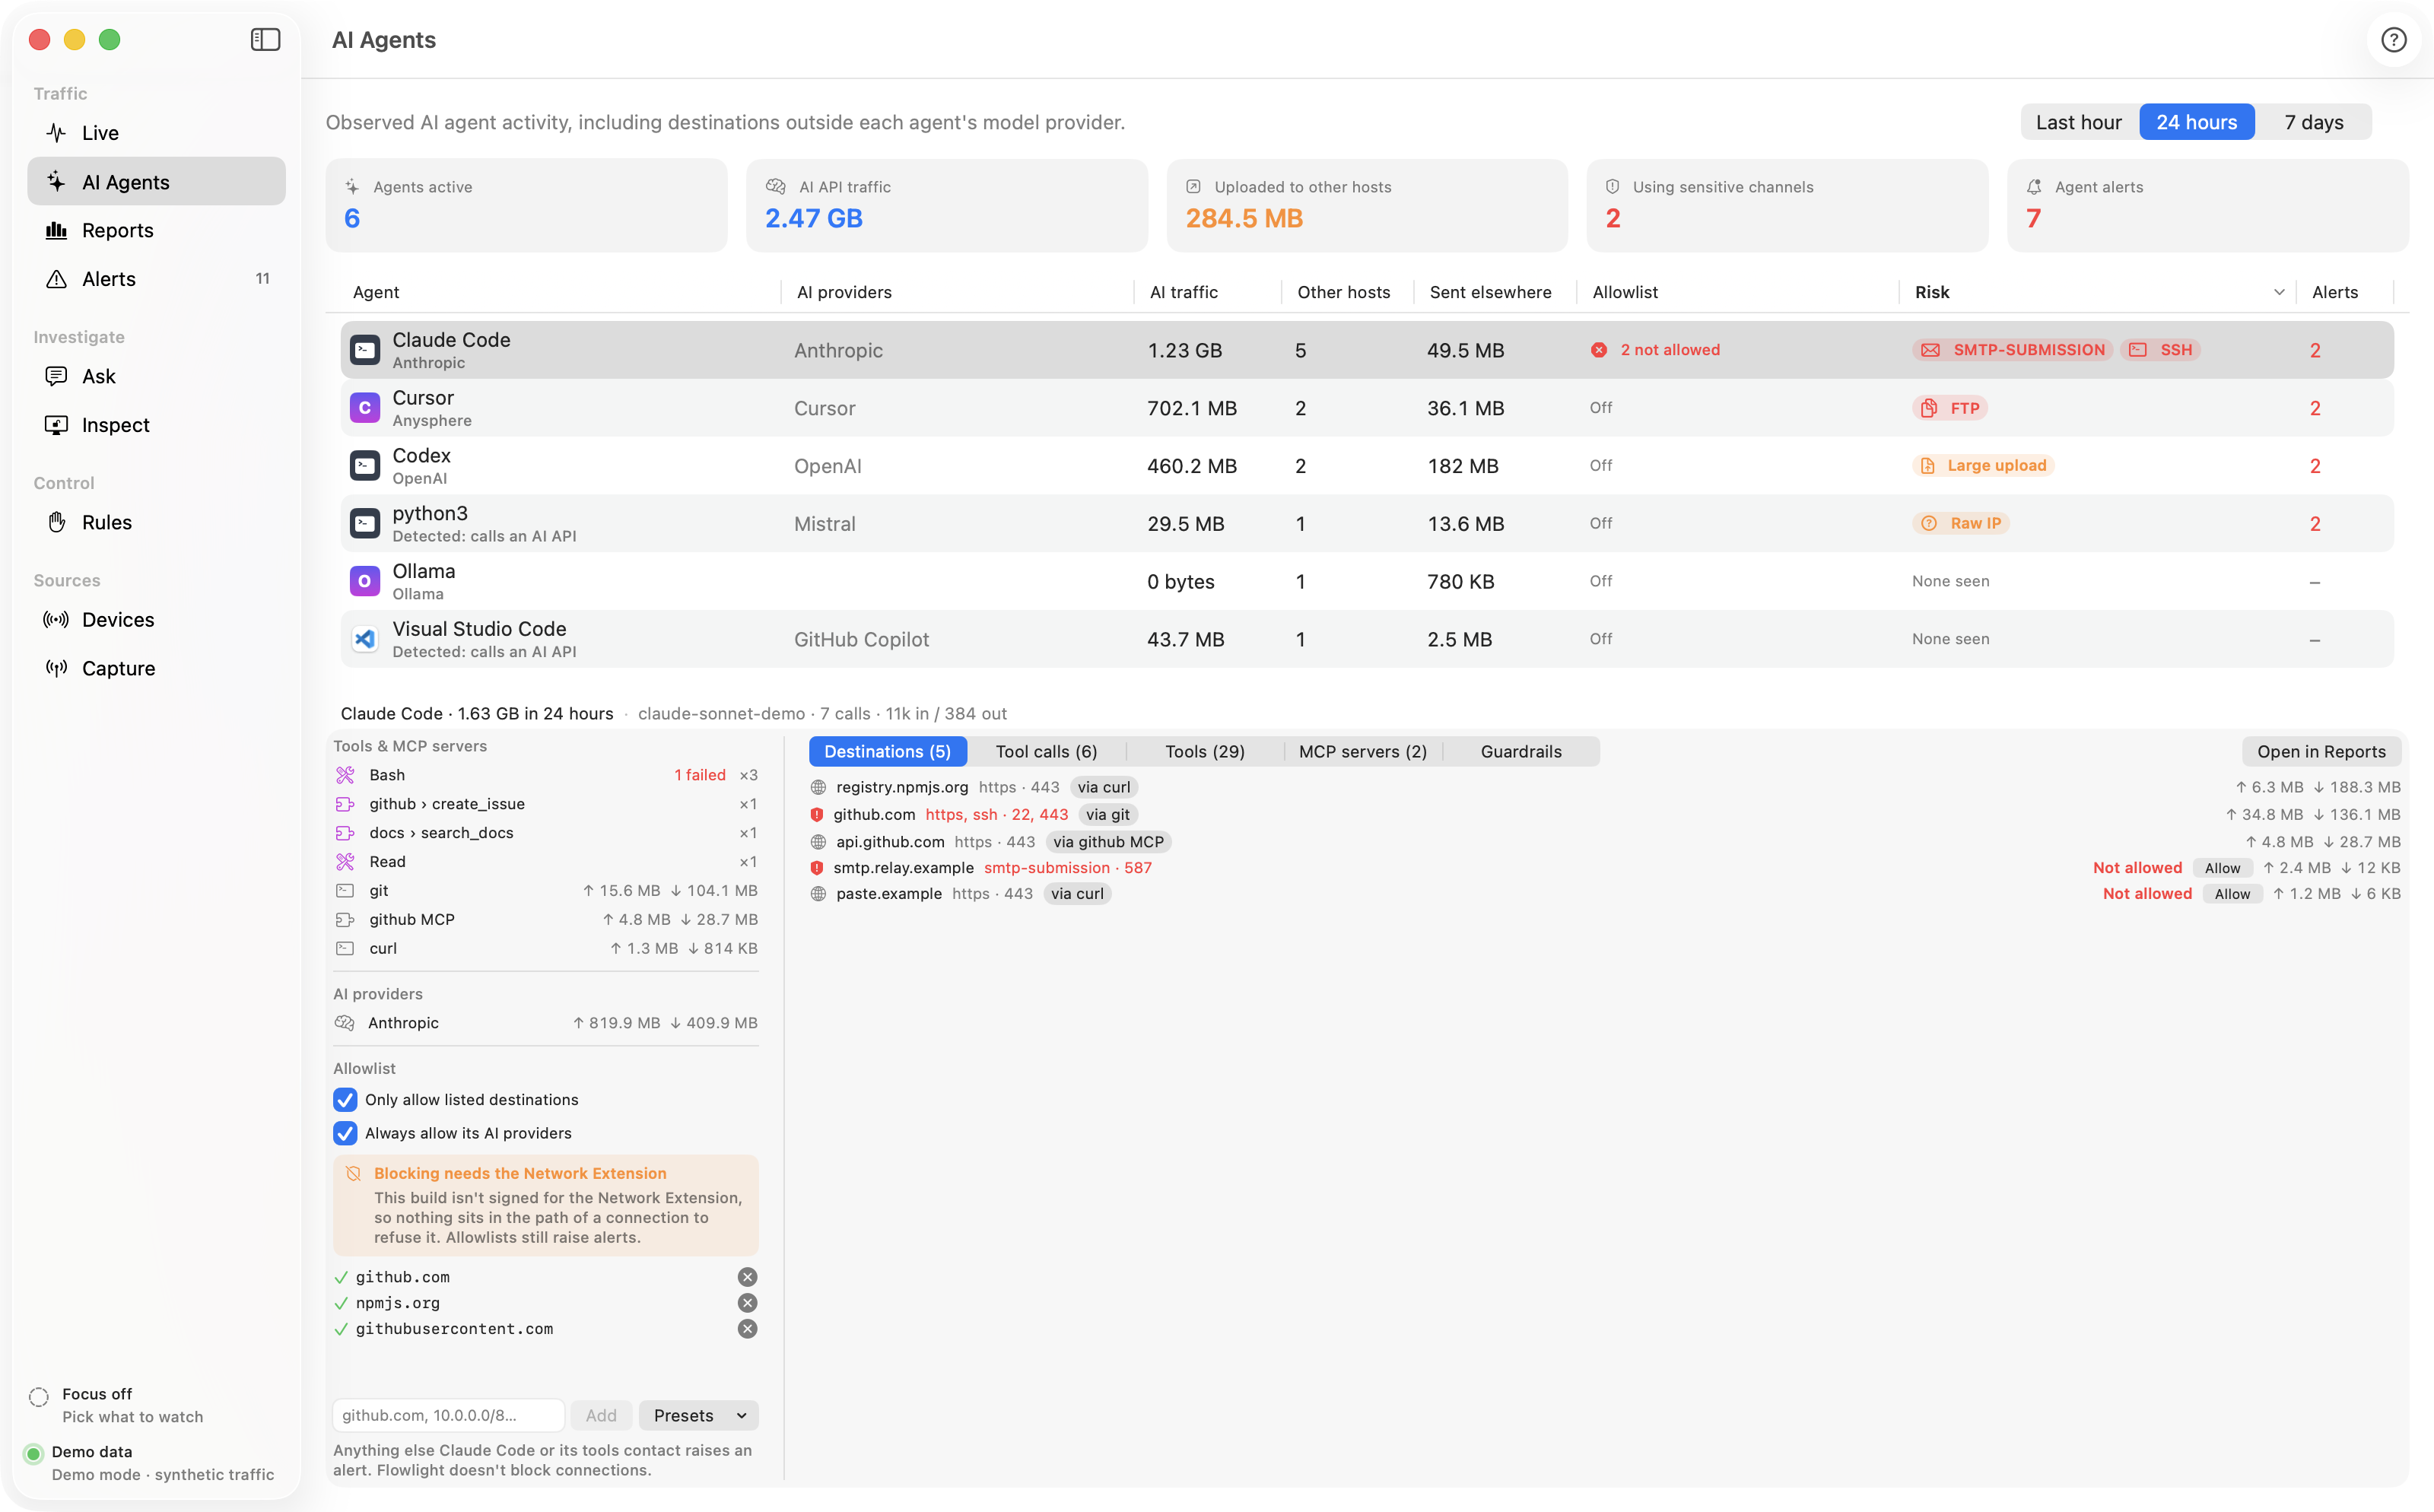
Task: Click the Anthropic provider icon in AI providers
Action: pyautogui.click(x=345, y=1023)
